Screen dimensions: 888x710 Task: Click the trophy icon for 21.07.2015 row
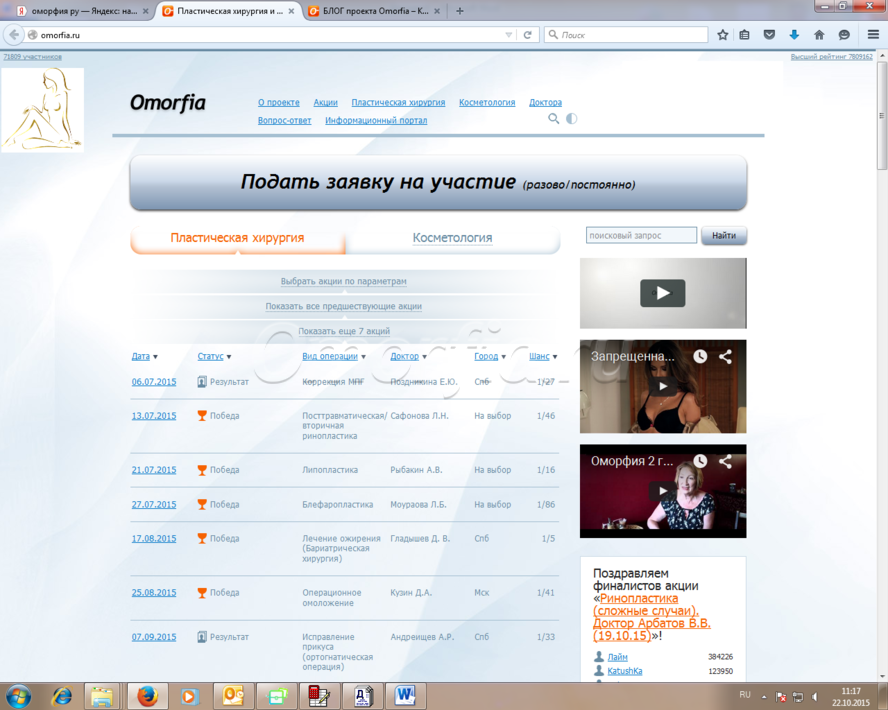[x=202, y=470]
